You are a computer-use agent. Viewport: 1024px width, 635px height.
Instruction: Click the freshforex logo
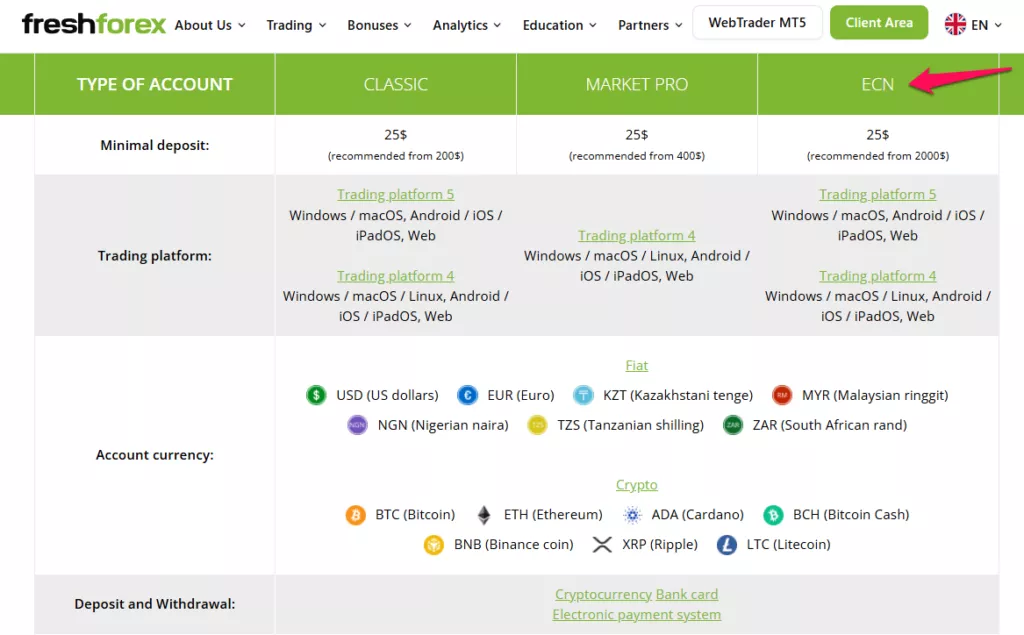[x=93, y=24]
